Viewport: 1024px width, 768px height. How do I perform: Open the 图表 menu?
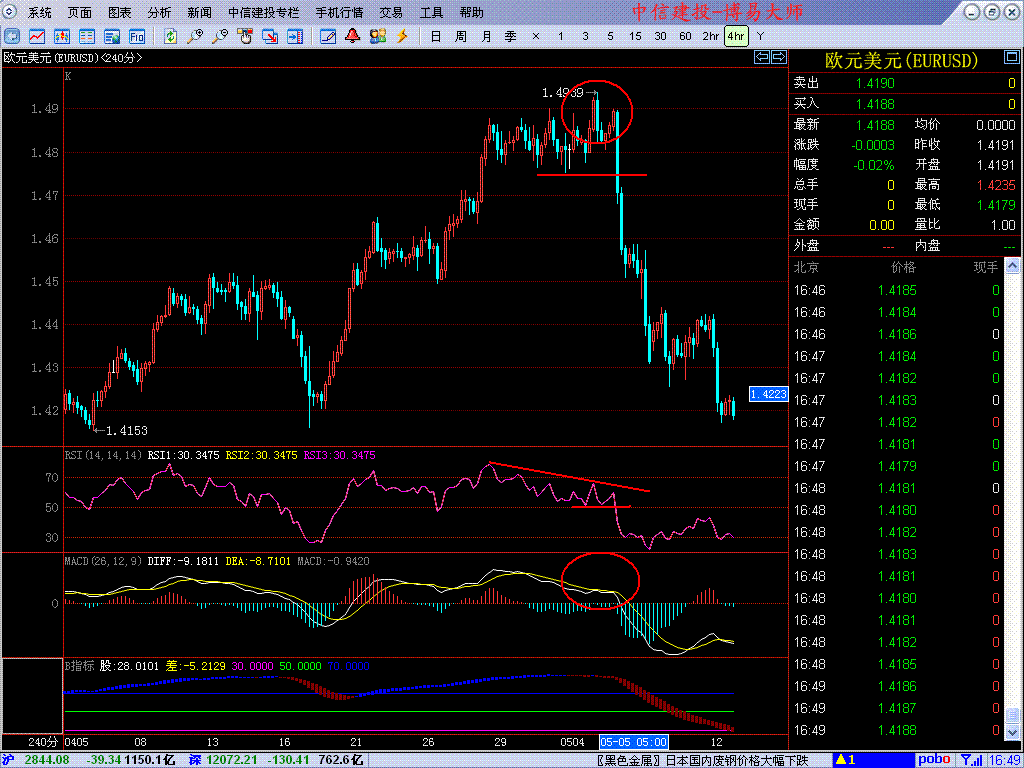(x=120, y=12)
